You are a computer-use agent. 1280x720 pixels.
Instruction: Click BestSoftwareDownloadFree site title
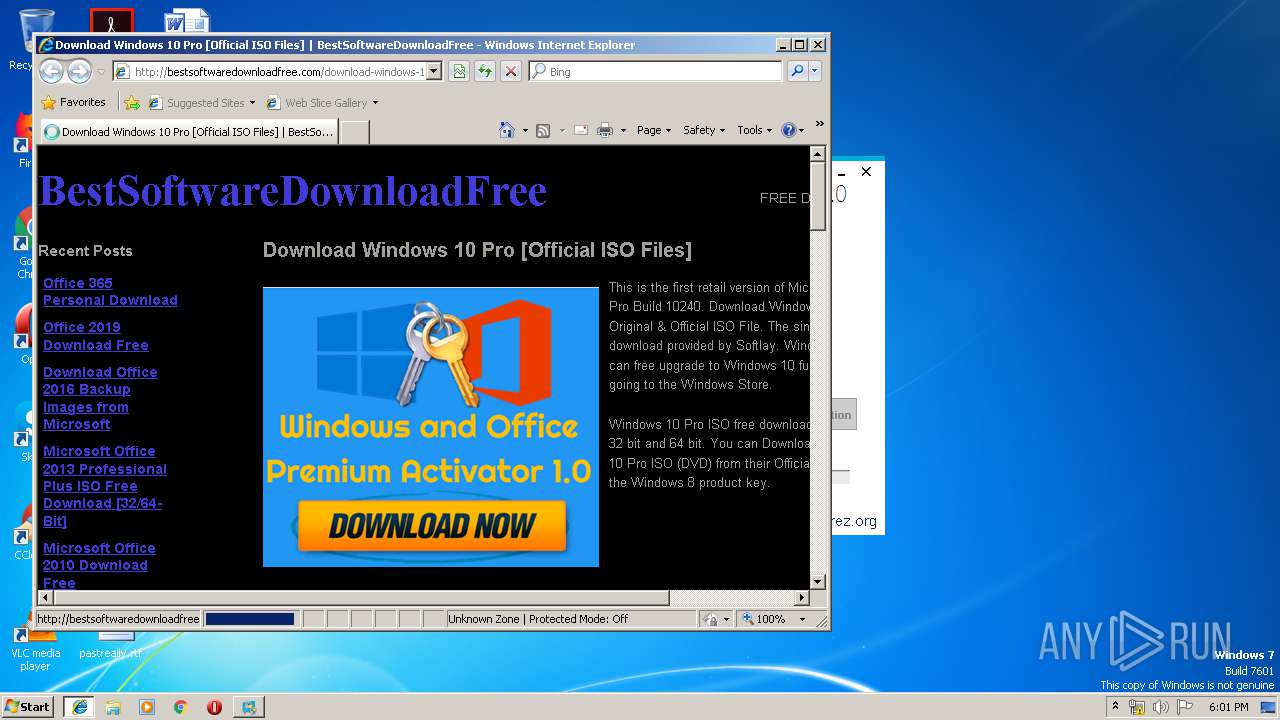point(293,190)
